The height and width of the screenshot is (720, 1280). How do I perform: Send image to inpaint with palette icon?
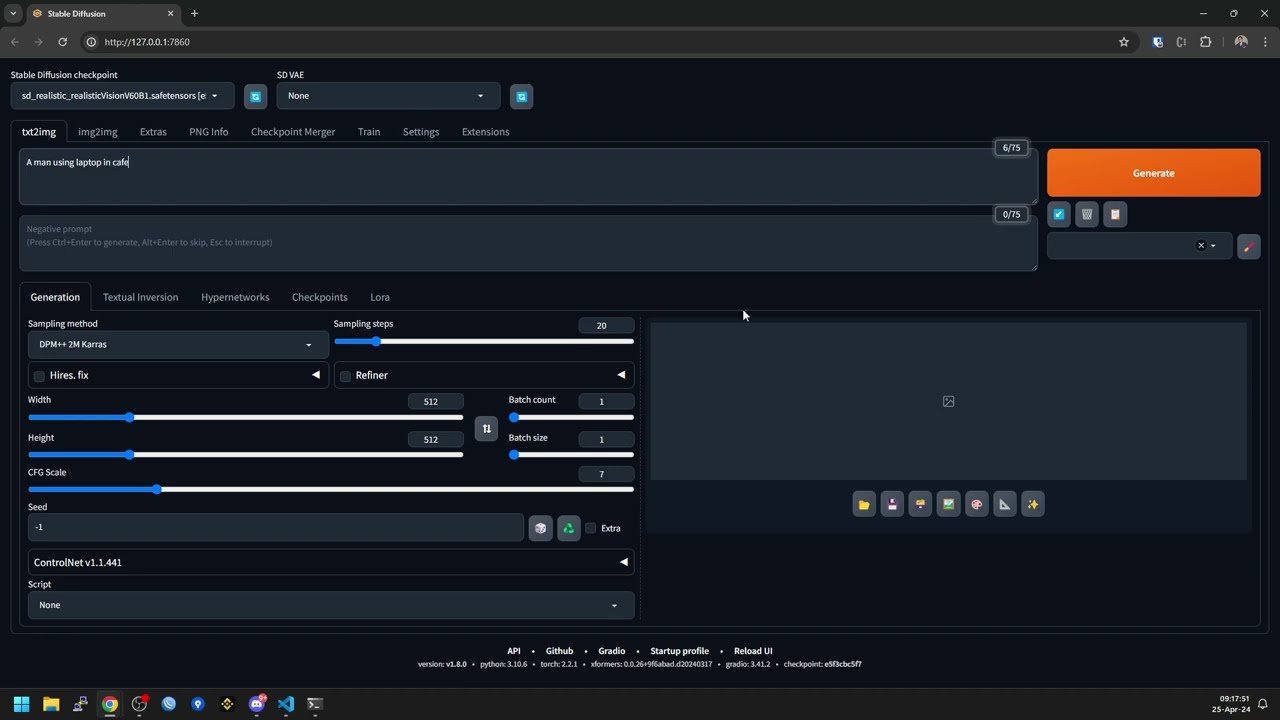pos(977,505)
